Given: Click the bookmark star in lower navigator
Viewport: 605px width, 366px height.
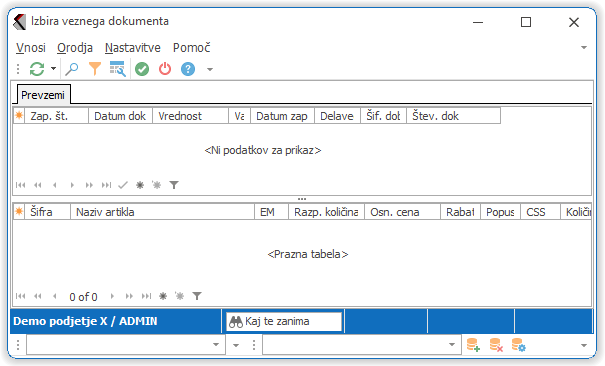Looking at the screenshot, I should (163, 296).
